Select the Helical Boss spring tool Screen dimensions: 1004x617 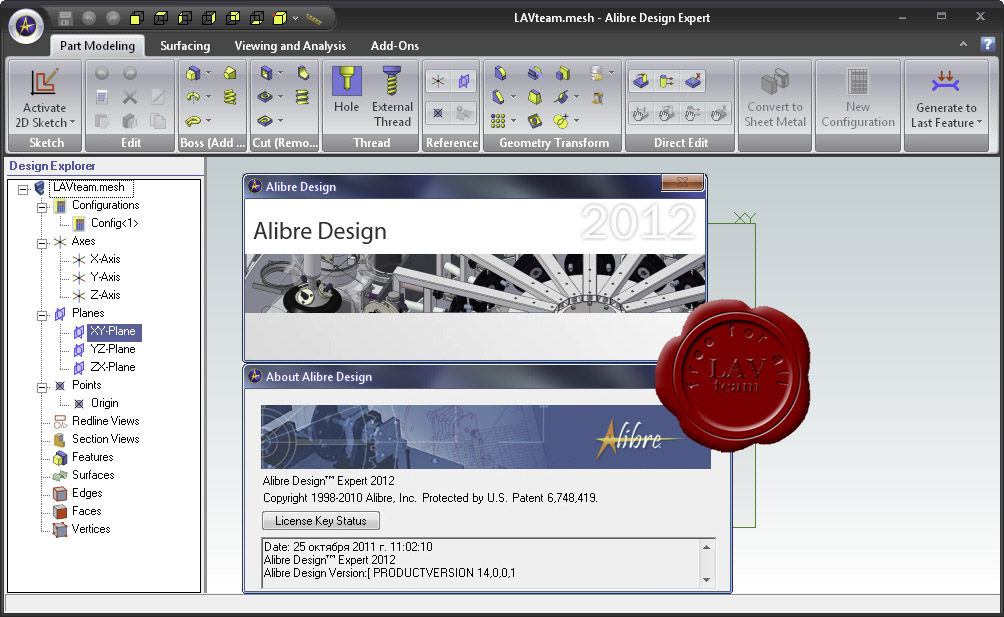point(230,97)
